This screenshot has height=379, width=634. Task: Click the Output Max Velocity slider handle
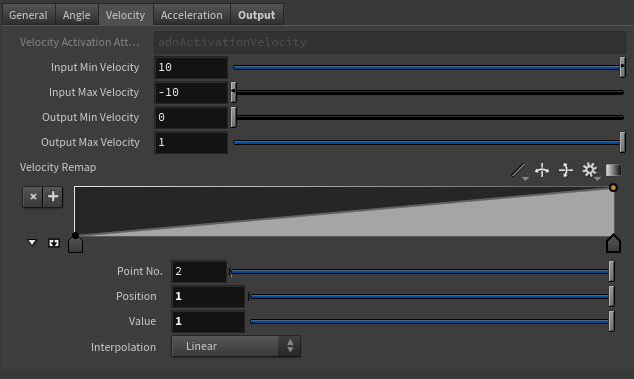(622, 142)
